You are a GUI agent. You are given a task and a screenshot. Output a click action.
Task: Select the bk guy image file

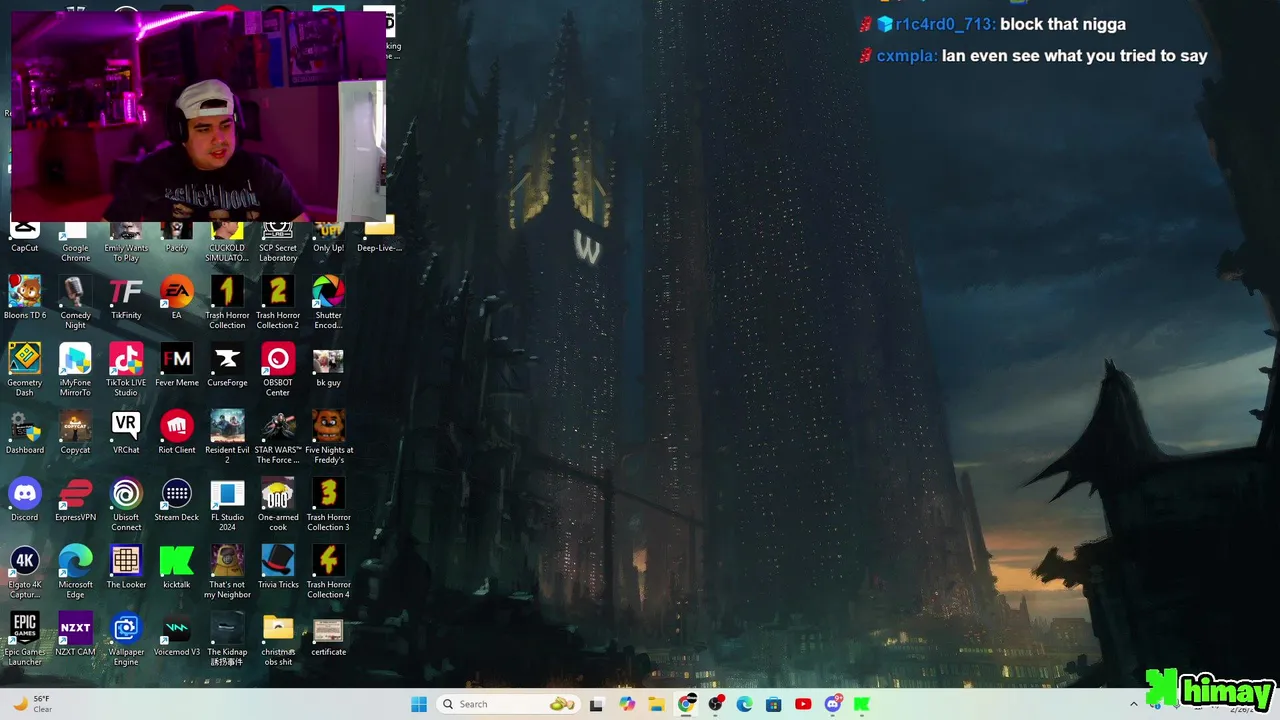[x=328, y=365]
